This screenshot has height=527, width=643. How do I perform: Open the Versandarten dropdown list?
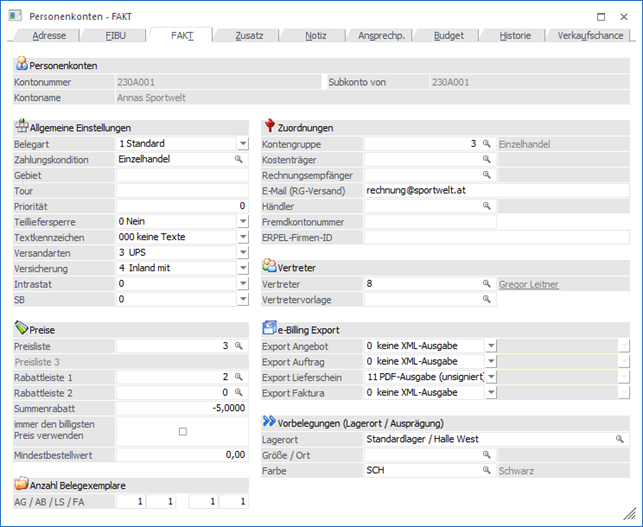pyautogui.click(x=242, y=253)
